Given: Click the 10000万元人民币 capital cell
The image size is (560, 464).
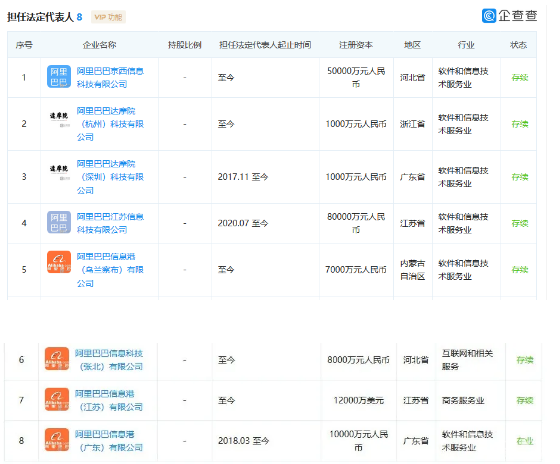Looking at the screenshot, I should click(359, 441).
